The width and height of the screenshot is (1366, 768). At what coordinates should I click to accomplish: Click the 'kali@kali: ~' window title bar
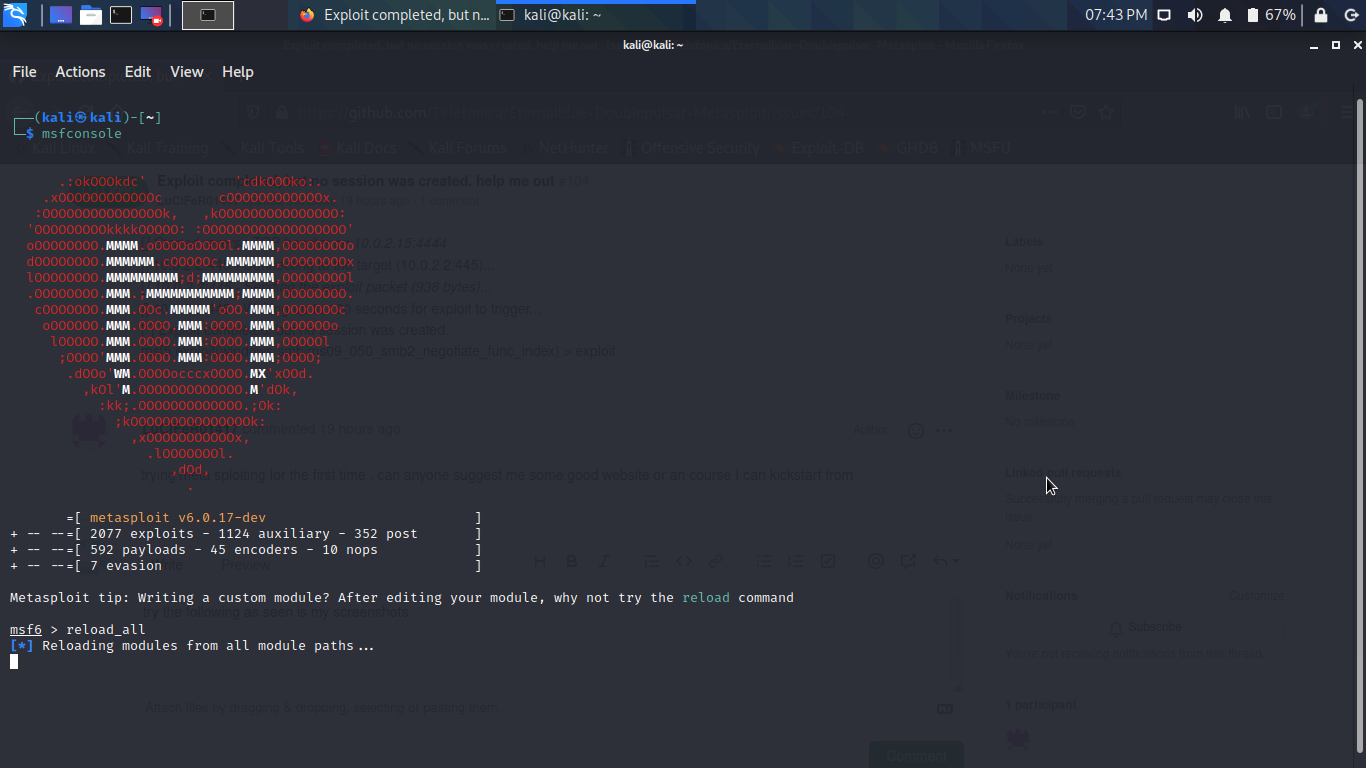[x=653, y=45]
